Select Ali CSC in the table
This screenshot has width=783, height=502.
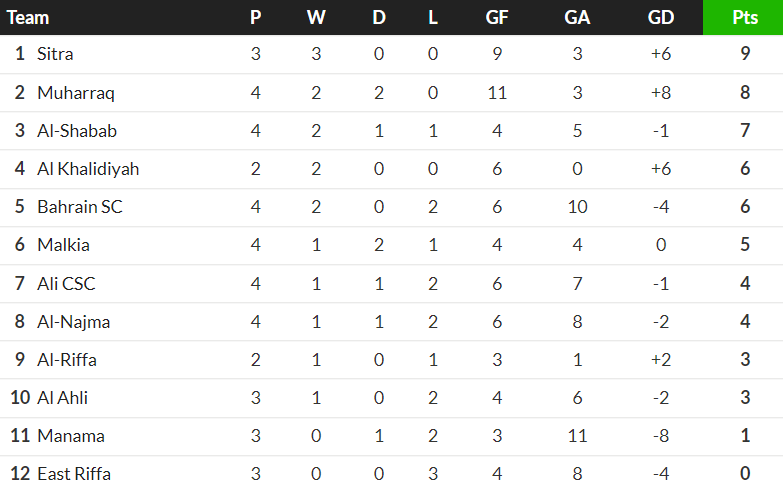tap(66, 283)
